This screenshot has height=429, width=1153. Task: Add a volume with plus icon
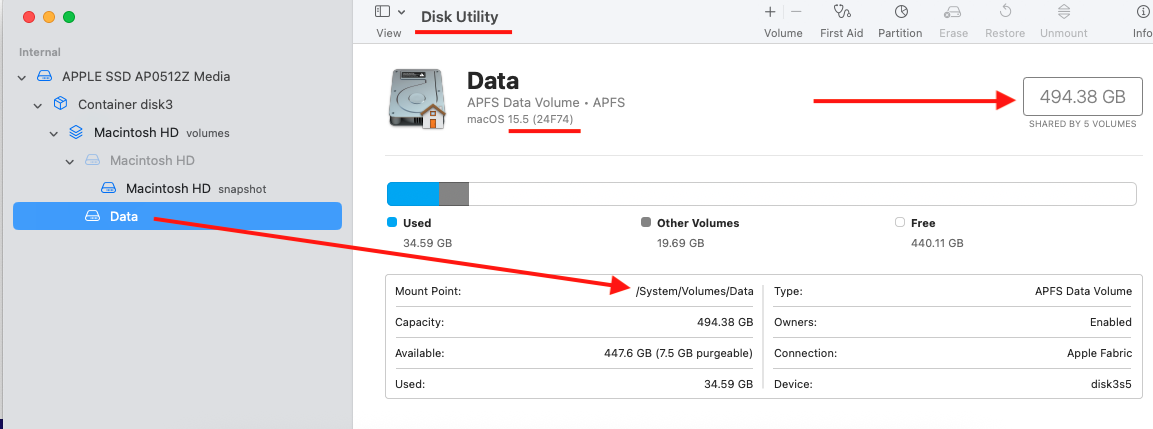pyautogui.click(x=770, y=12)
